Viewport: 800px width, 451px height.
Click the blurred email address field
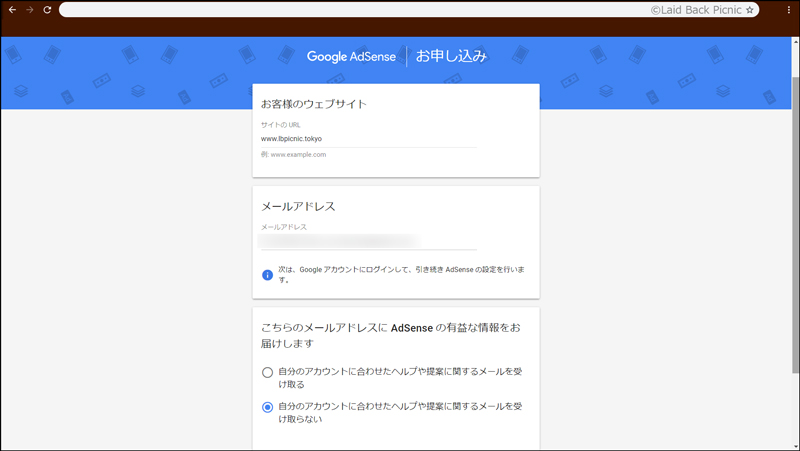tap(368, 241)
